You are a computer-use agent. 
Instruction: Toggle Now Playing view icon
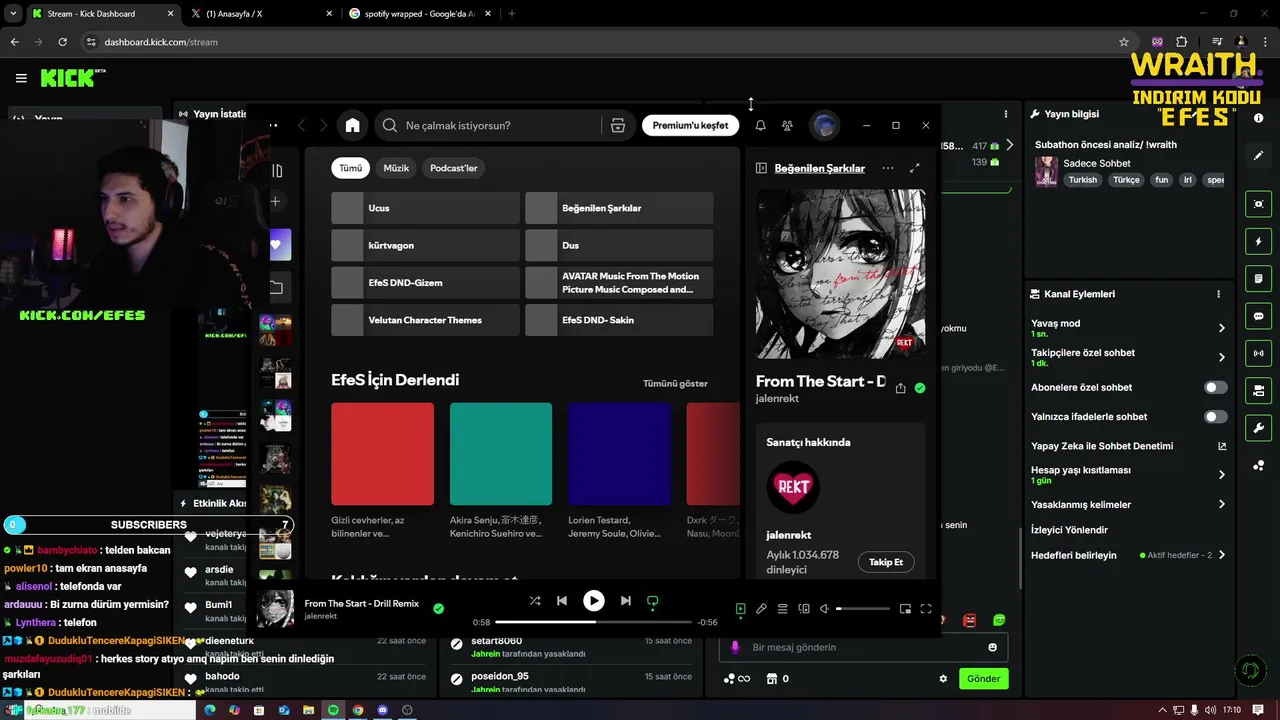tap(740, 609)
